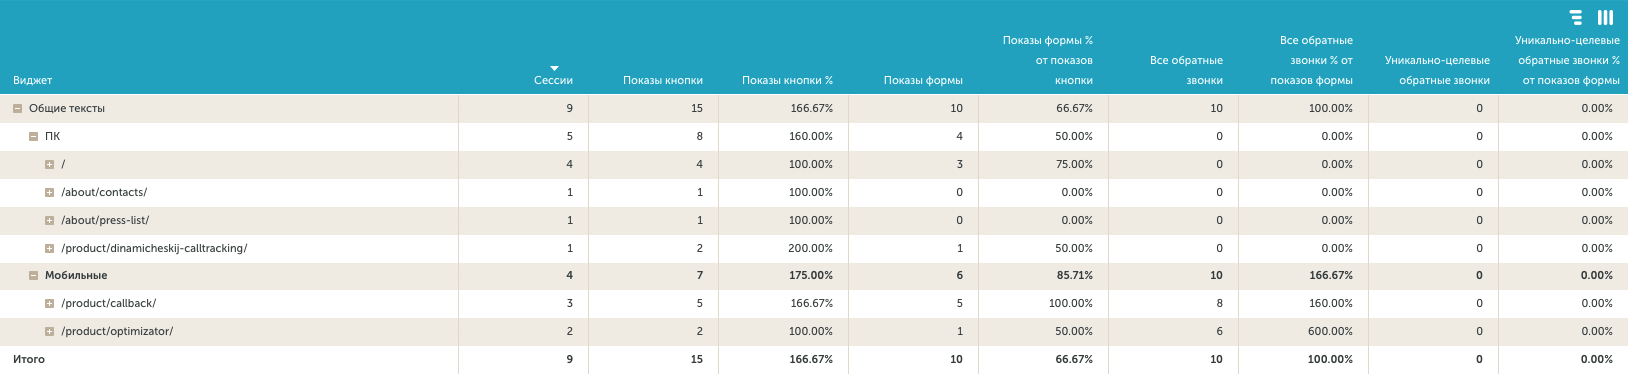1628x374 pixels.
Task: Expand the /about/press-list/ row
Action: (x=49, y=220)
